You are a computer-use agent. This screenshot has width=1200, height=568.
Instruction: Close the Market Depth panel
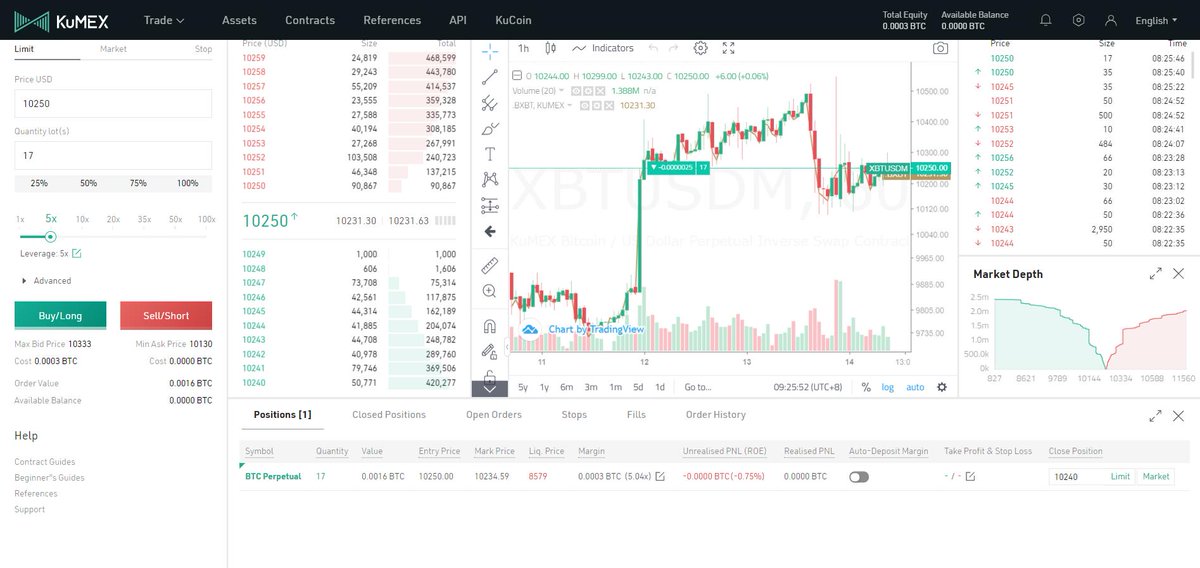coord(1178,273)
